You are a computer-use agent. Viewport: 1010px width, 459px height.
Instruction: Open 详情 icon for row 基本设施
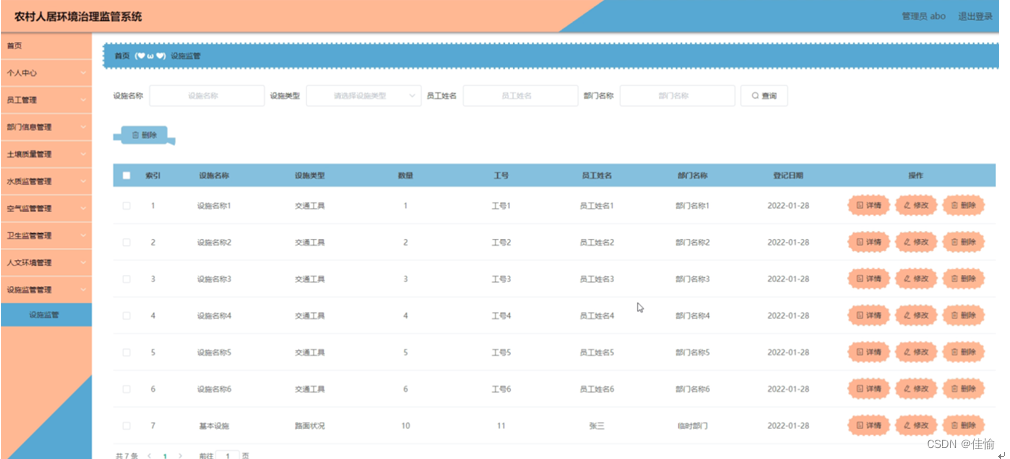coord(859,426)
